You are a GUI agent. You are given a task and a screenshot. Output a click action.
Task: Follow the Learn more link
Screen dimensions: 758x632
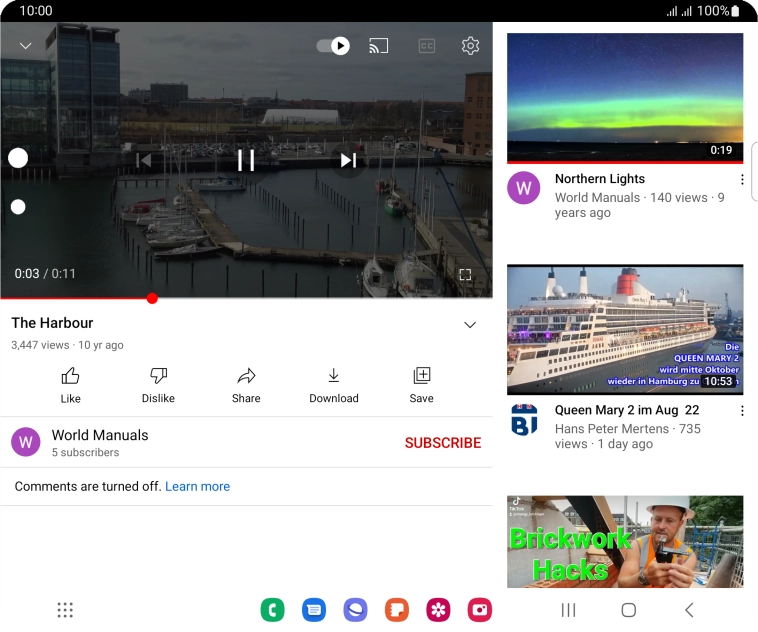coord(197,486)
